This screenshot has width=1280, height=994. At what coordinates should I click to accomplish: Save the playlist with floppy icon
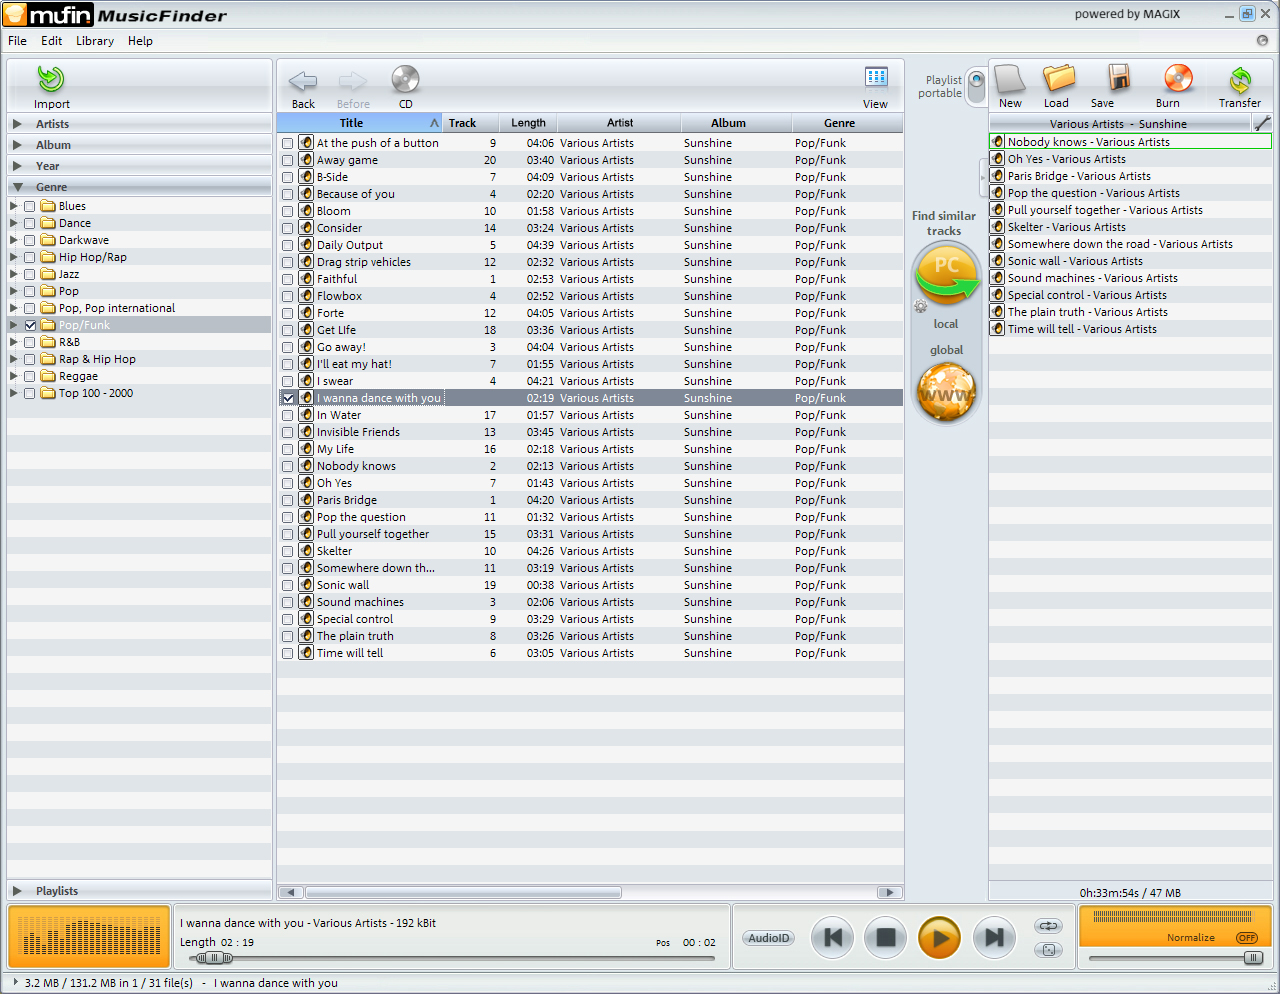(1119, 79)
